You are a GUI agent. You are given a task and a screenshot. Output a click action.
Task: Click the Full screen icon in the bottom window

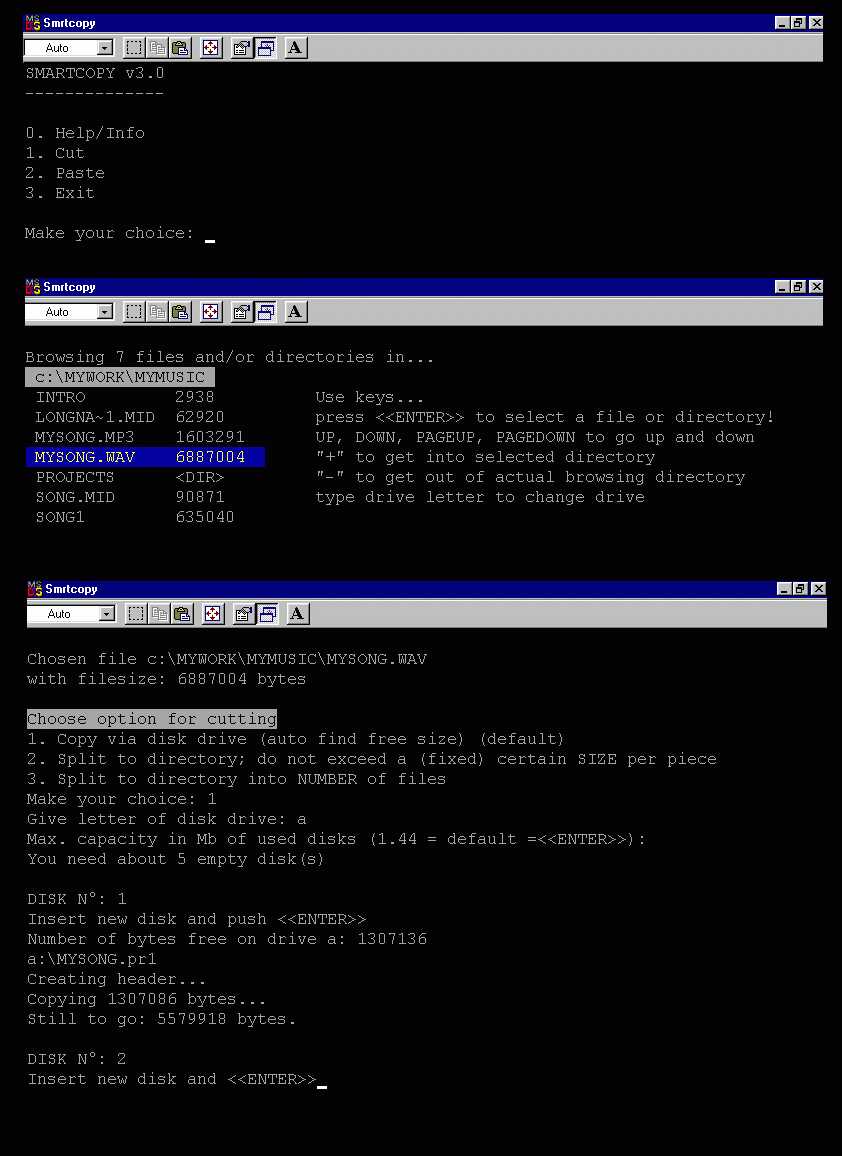(x=213, y=614)
